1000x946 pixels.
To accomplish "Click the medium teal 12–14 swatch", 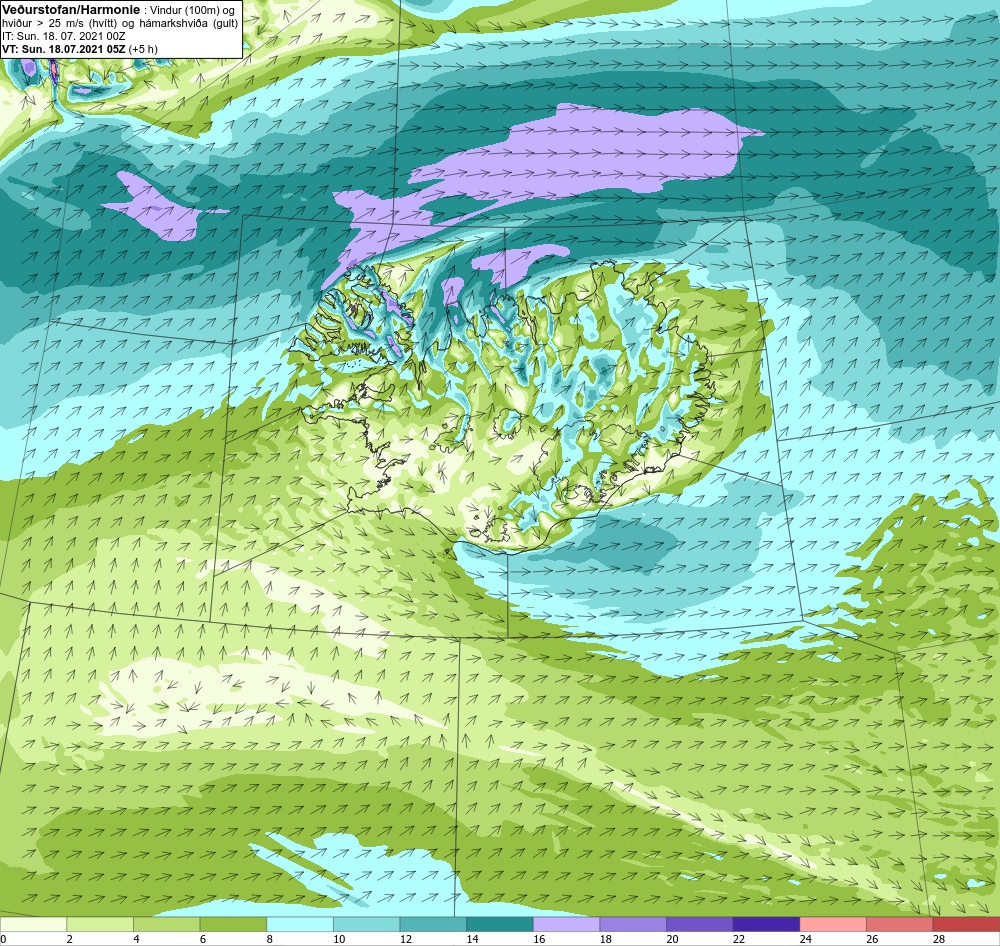I will tap(433, 924).
